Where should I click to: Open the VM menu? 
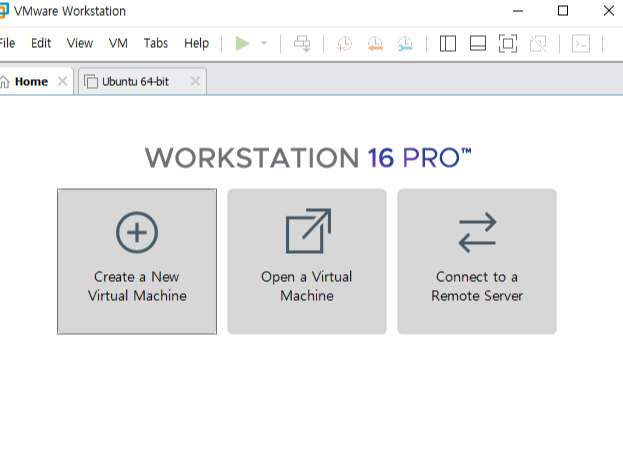[x=118, y=43]
